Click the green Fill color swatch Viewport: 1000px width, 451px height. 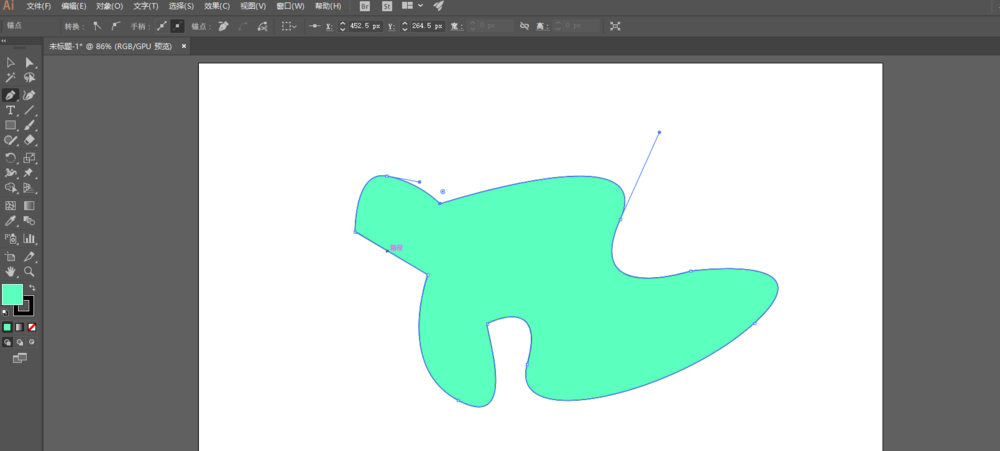click(12, 294)
